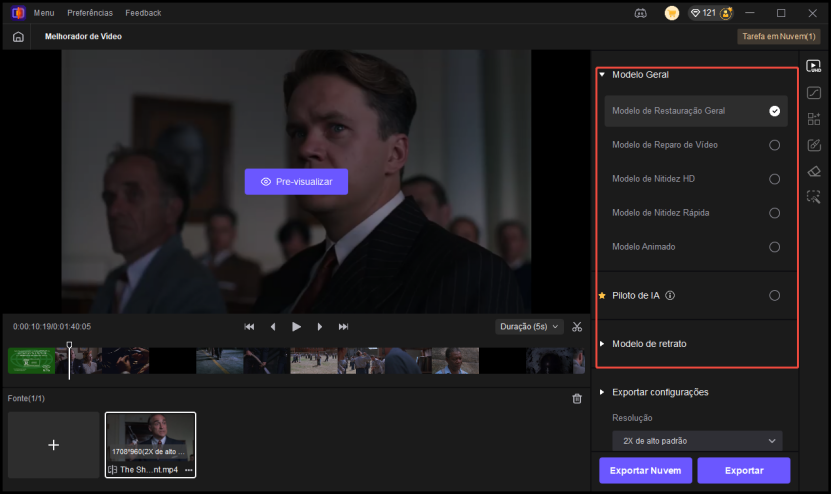Open the selection cutout sidebar icon
This screenshot has height=494, width=831.
[814, 197]
